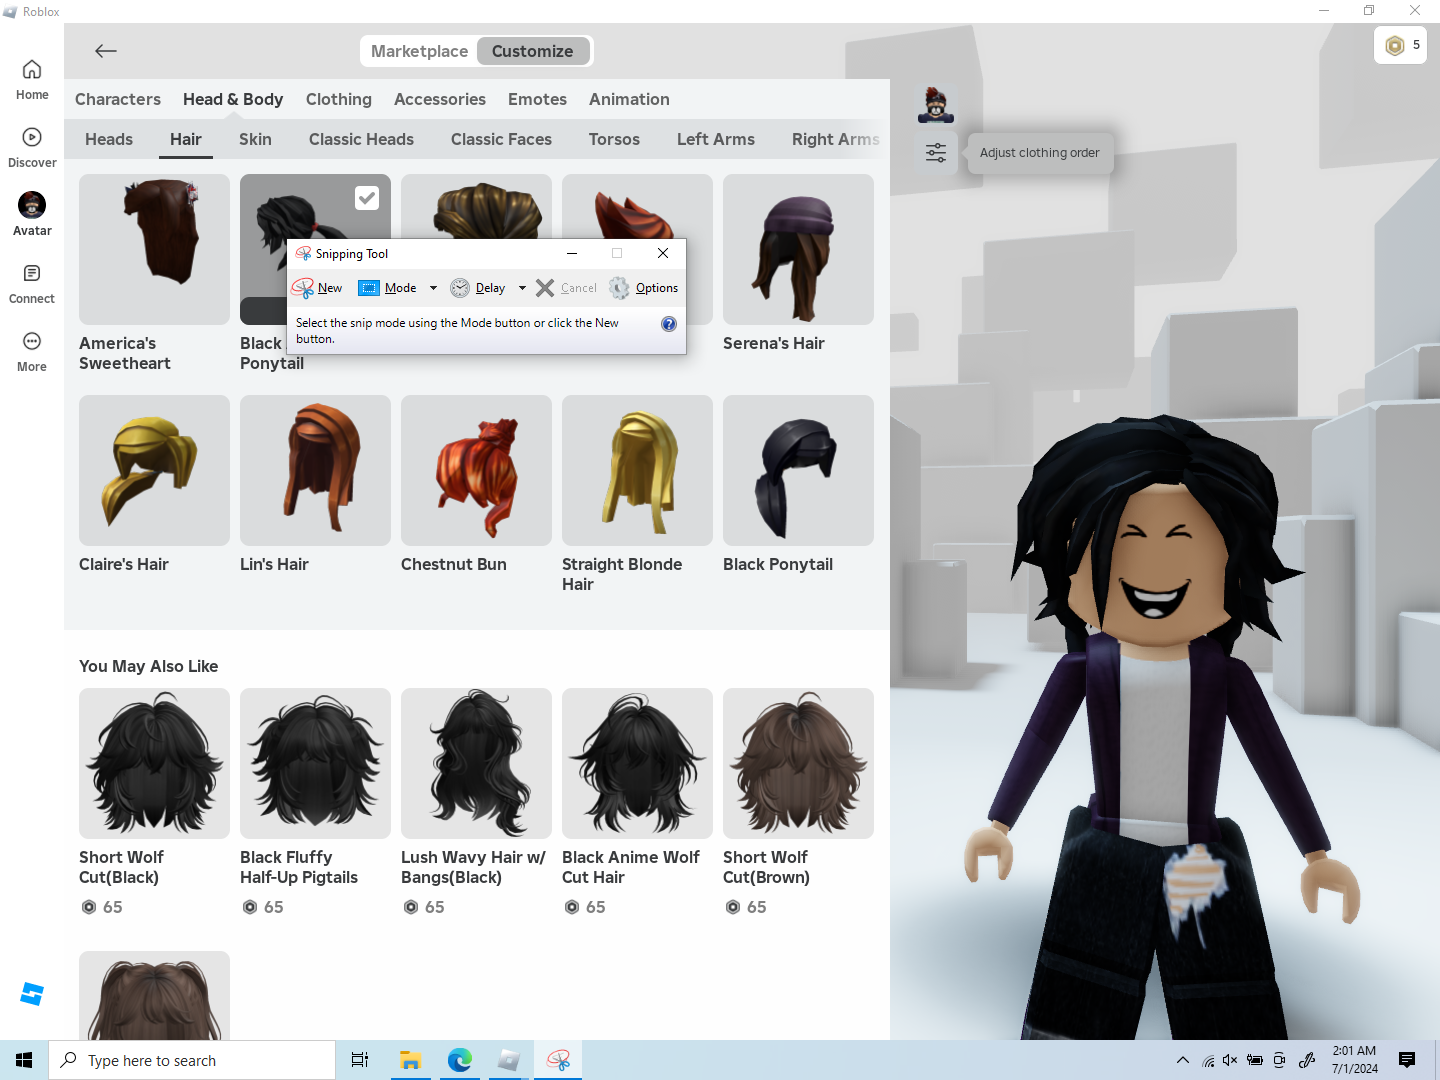Equip Straight Blonde Hair
This screenshot has height=1080, width=1440.
(x=637, y=470)
